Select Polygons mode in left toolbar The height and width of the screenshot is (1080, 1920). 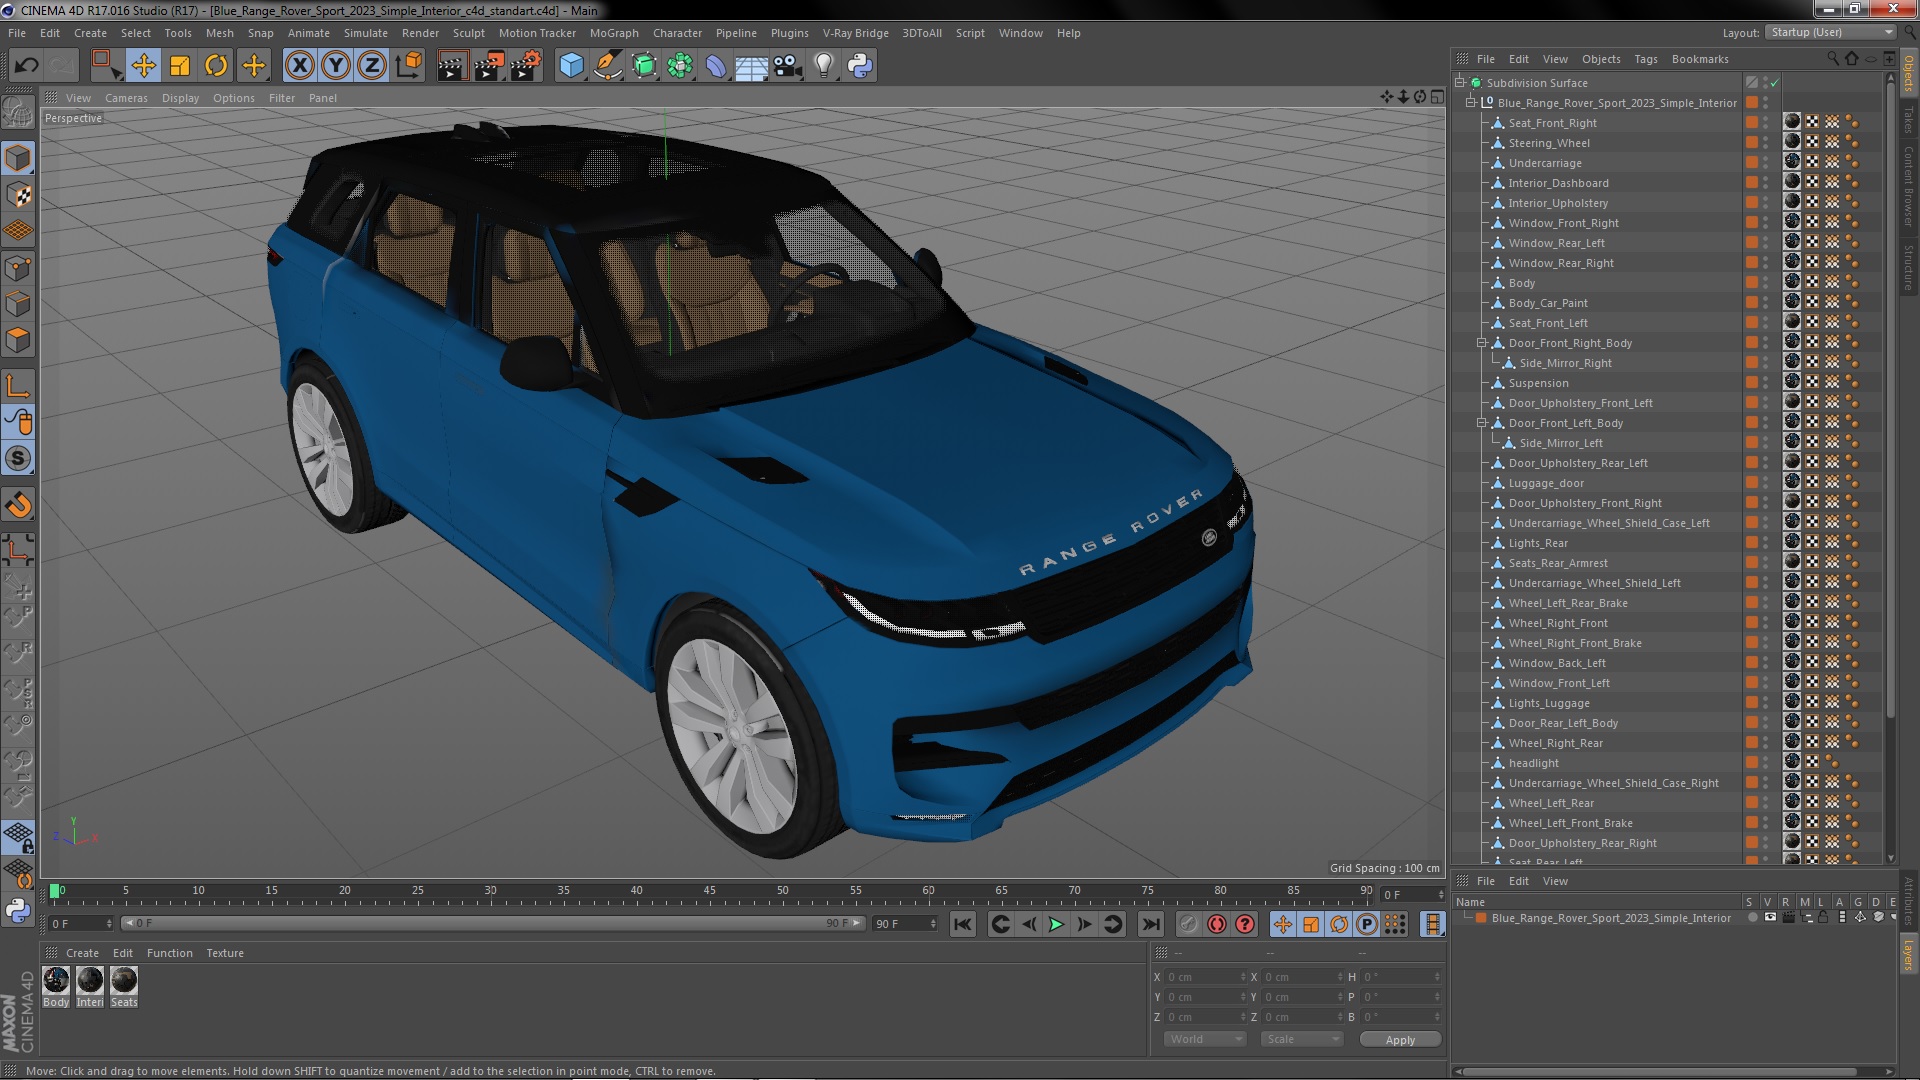(18, 340)
